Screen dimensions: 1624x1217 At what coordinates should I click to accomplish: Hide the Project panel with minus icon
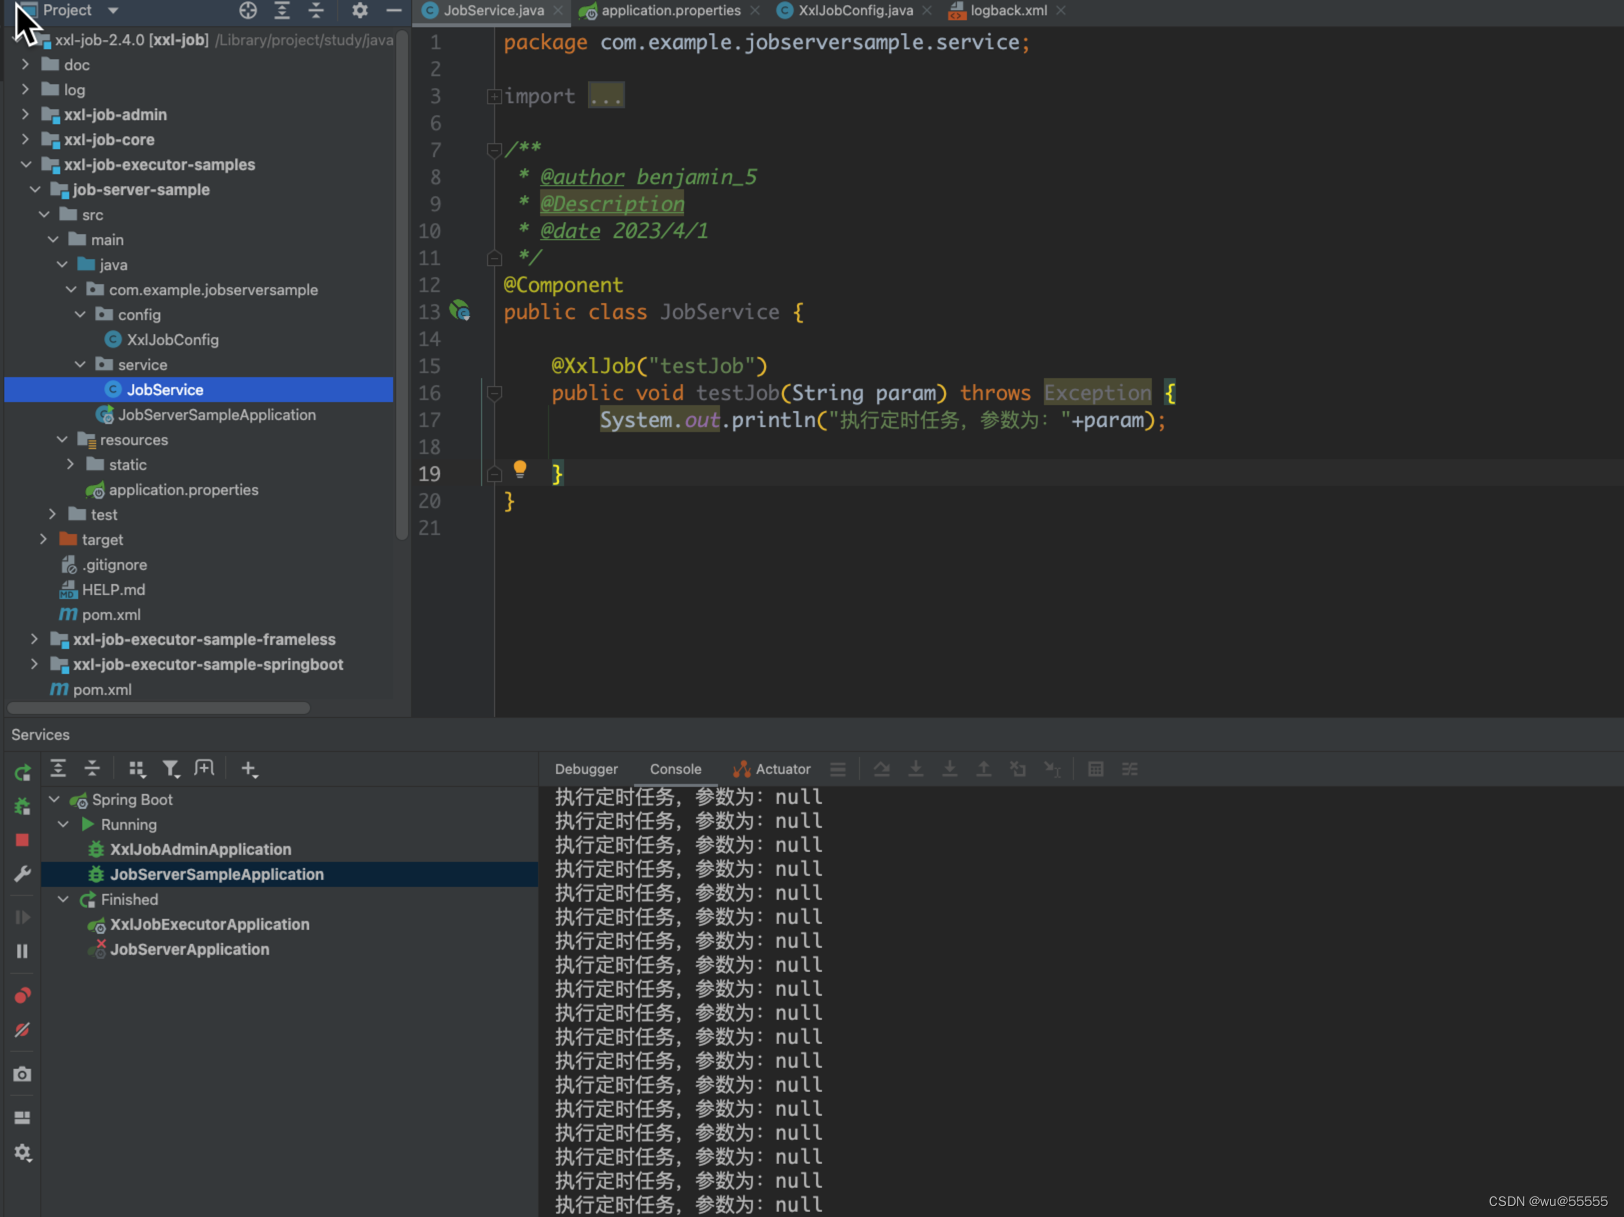point(394,10)
